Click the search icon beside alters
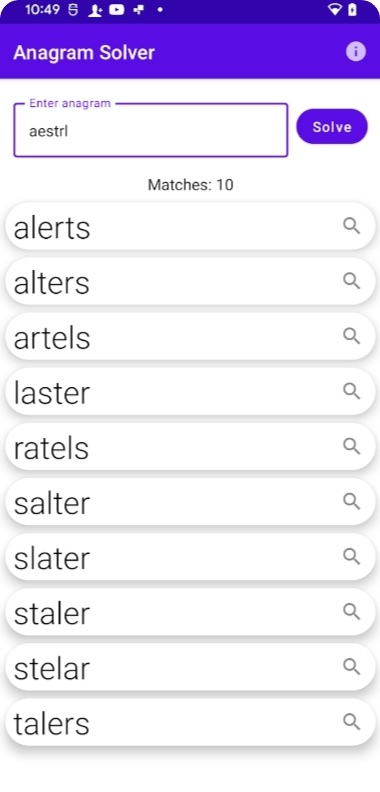 pos(352,281)
